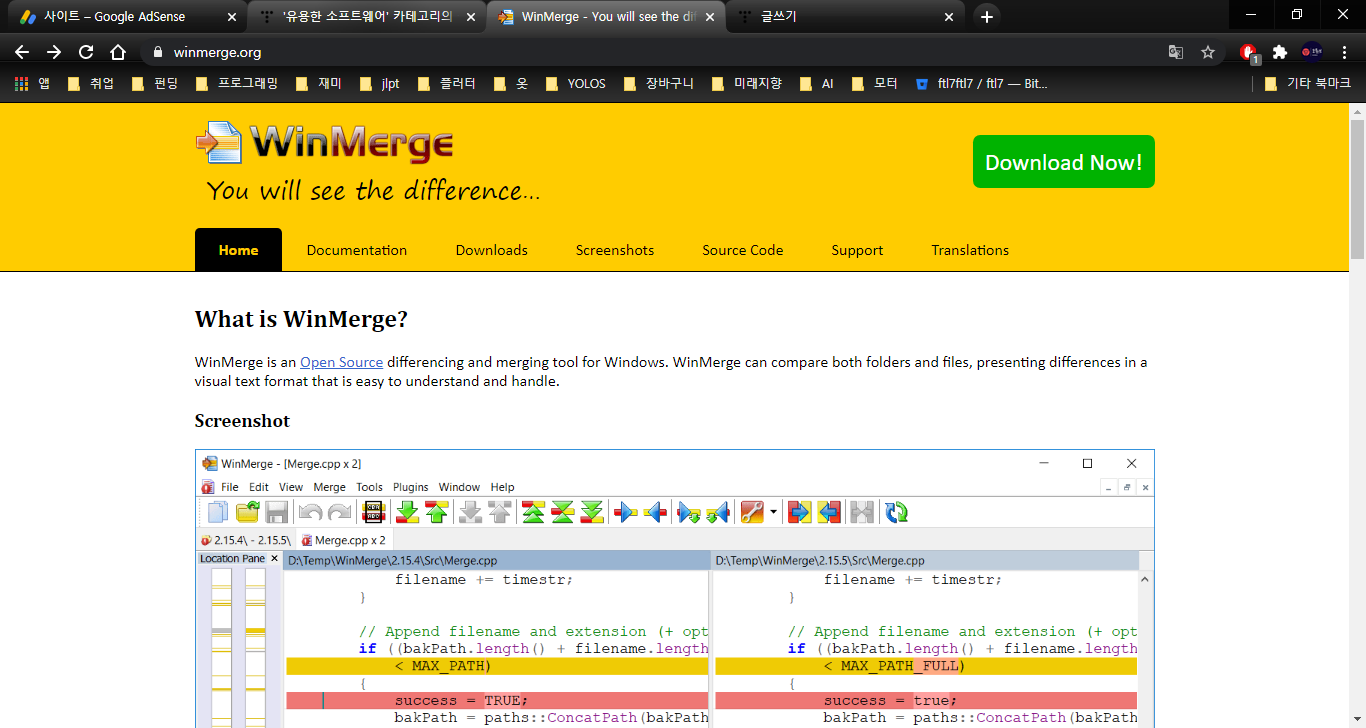Select the Home nav tab
1366x728 pixels.
238,250
